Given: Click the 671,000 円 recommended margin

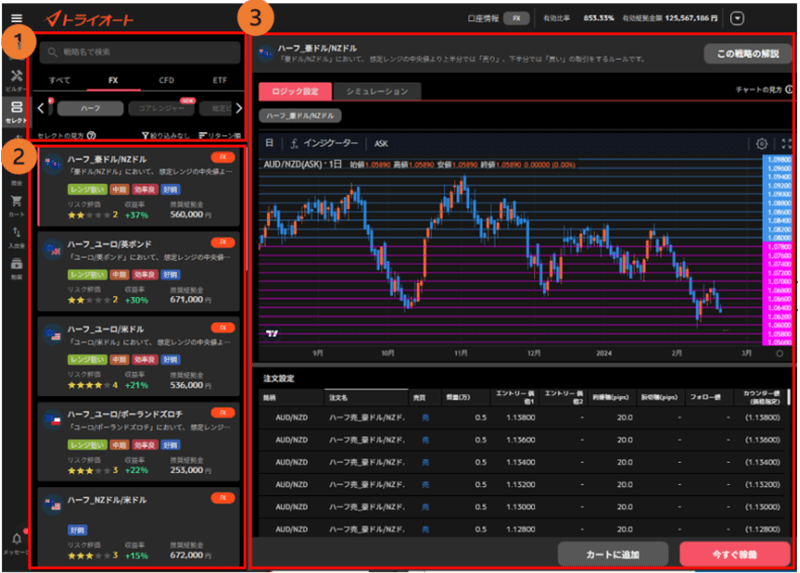Looking at the screenshot, I should pos(191,300).
